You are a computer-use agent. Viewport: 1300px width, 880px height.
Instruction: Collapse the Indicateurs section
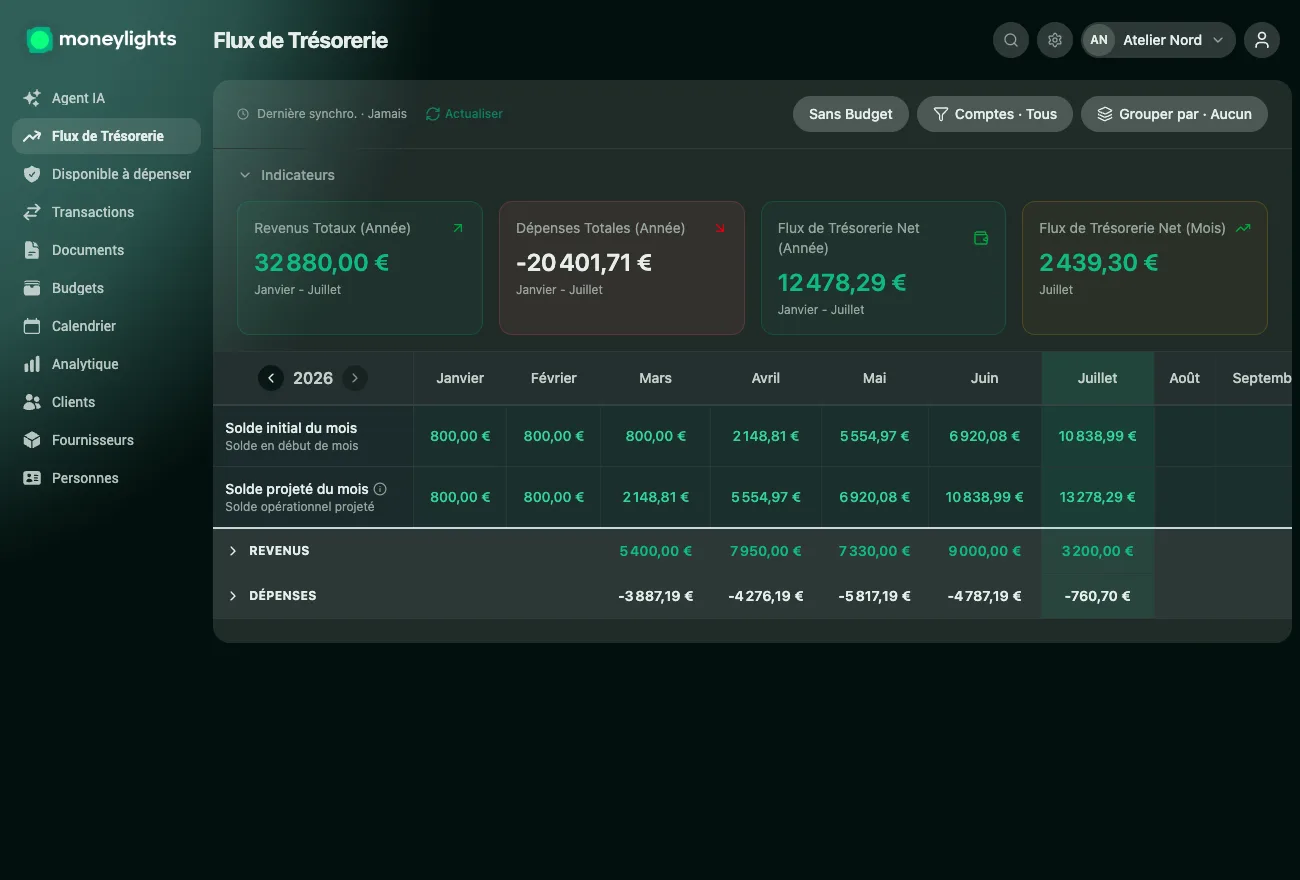point(287,175)
